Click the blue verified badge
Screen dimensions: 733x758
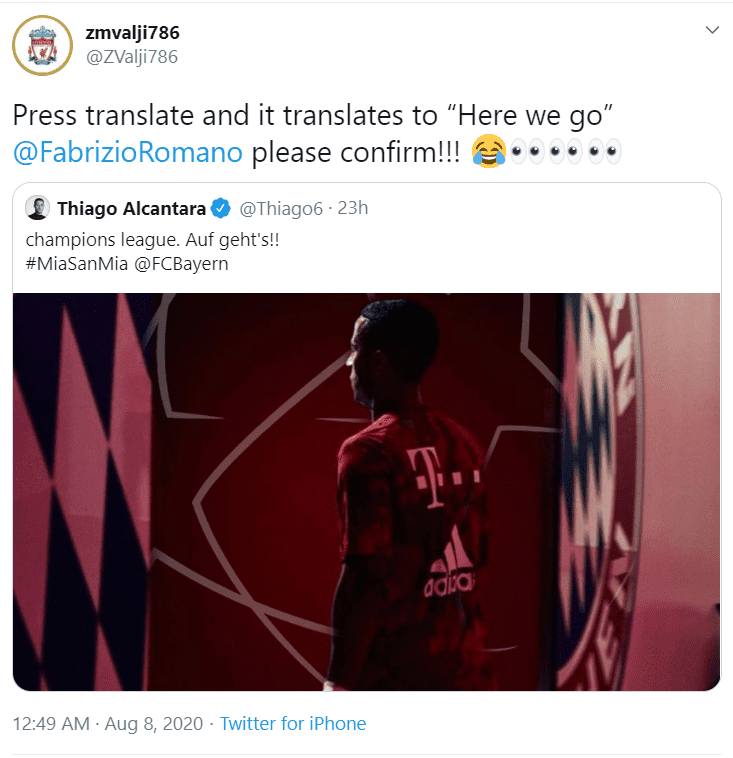[220, 208]
